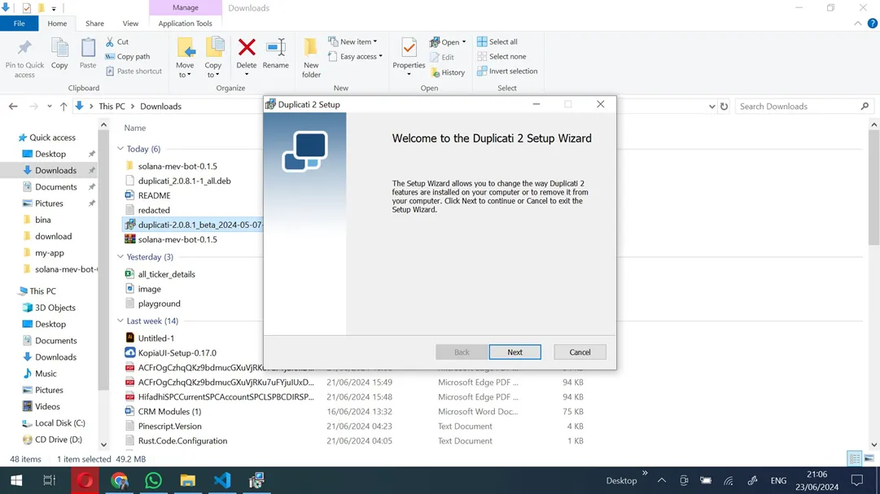Click the Copy icon in Clipboard group
Image resolution: width=880 pixels, height=494 pixels.
60,53
